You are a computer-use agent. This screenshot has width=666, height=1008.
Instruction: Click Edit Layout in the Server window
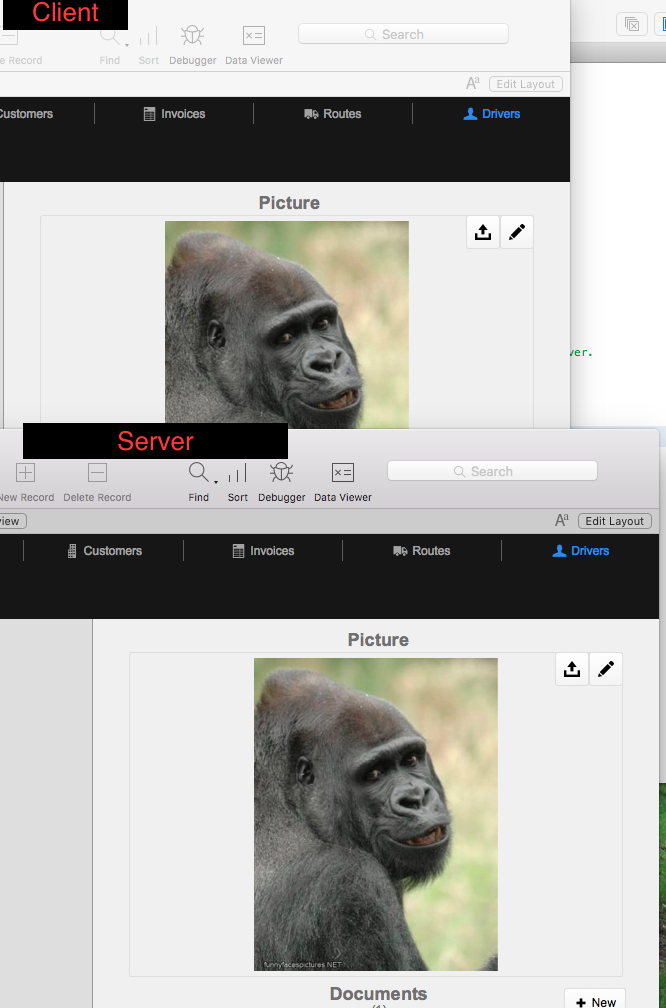point(615,521)
